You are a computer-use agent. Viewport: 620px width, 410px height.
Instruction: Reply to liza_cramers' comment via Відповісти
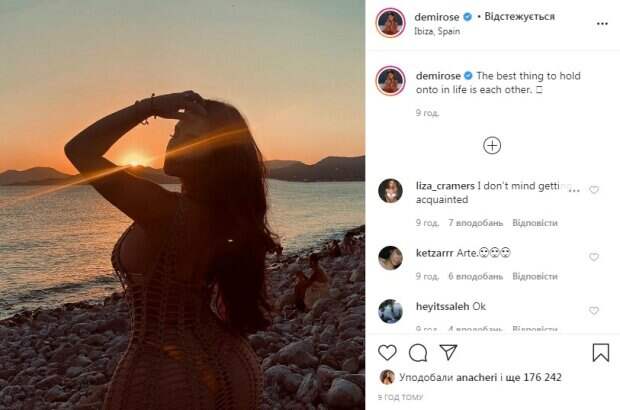click(x=535, y=222)
